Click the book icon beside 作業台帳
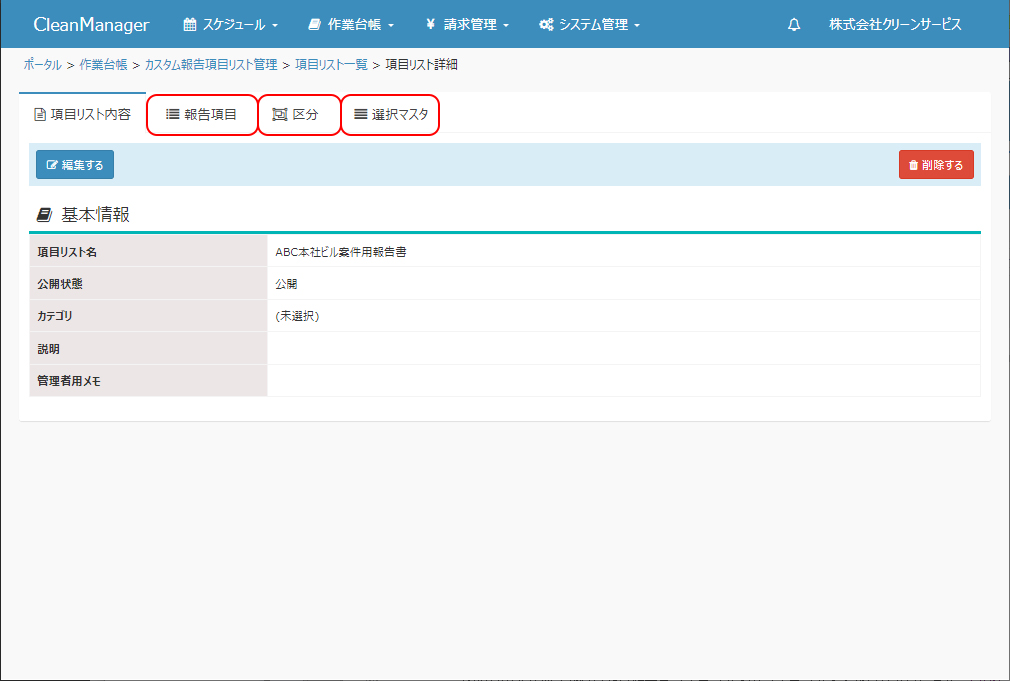This screenshot has height=681, width=1010. [x=314, y=25]
